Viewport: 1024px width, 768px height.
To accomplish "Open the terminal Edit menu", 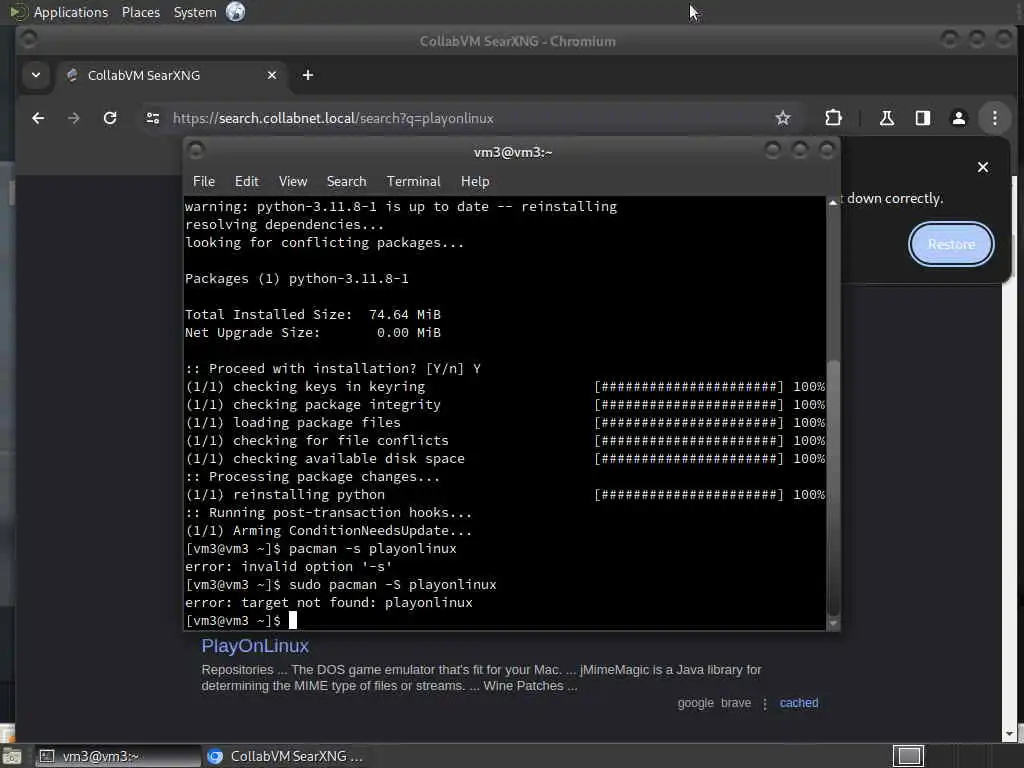I will 246,182.
